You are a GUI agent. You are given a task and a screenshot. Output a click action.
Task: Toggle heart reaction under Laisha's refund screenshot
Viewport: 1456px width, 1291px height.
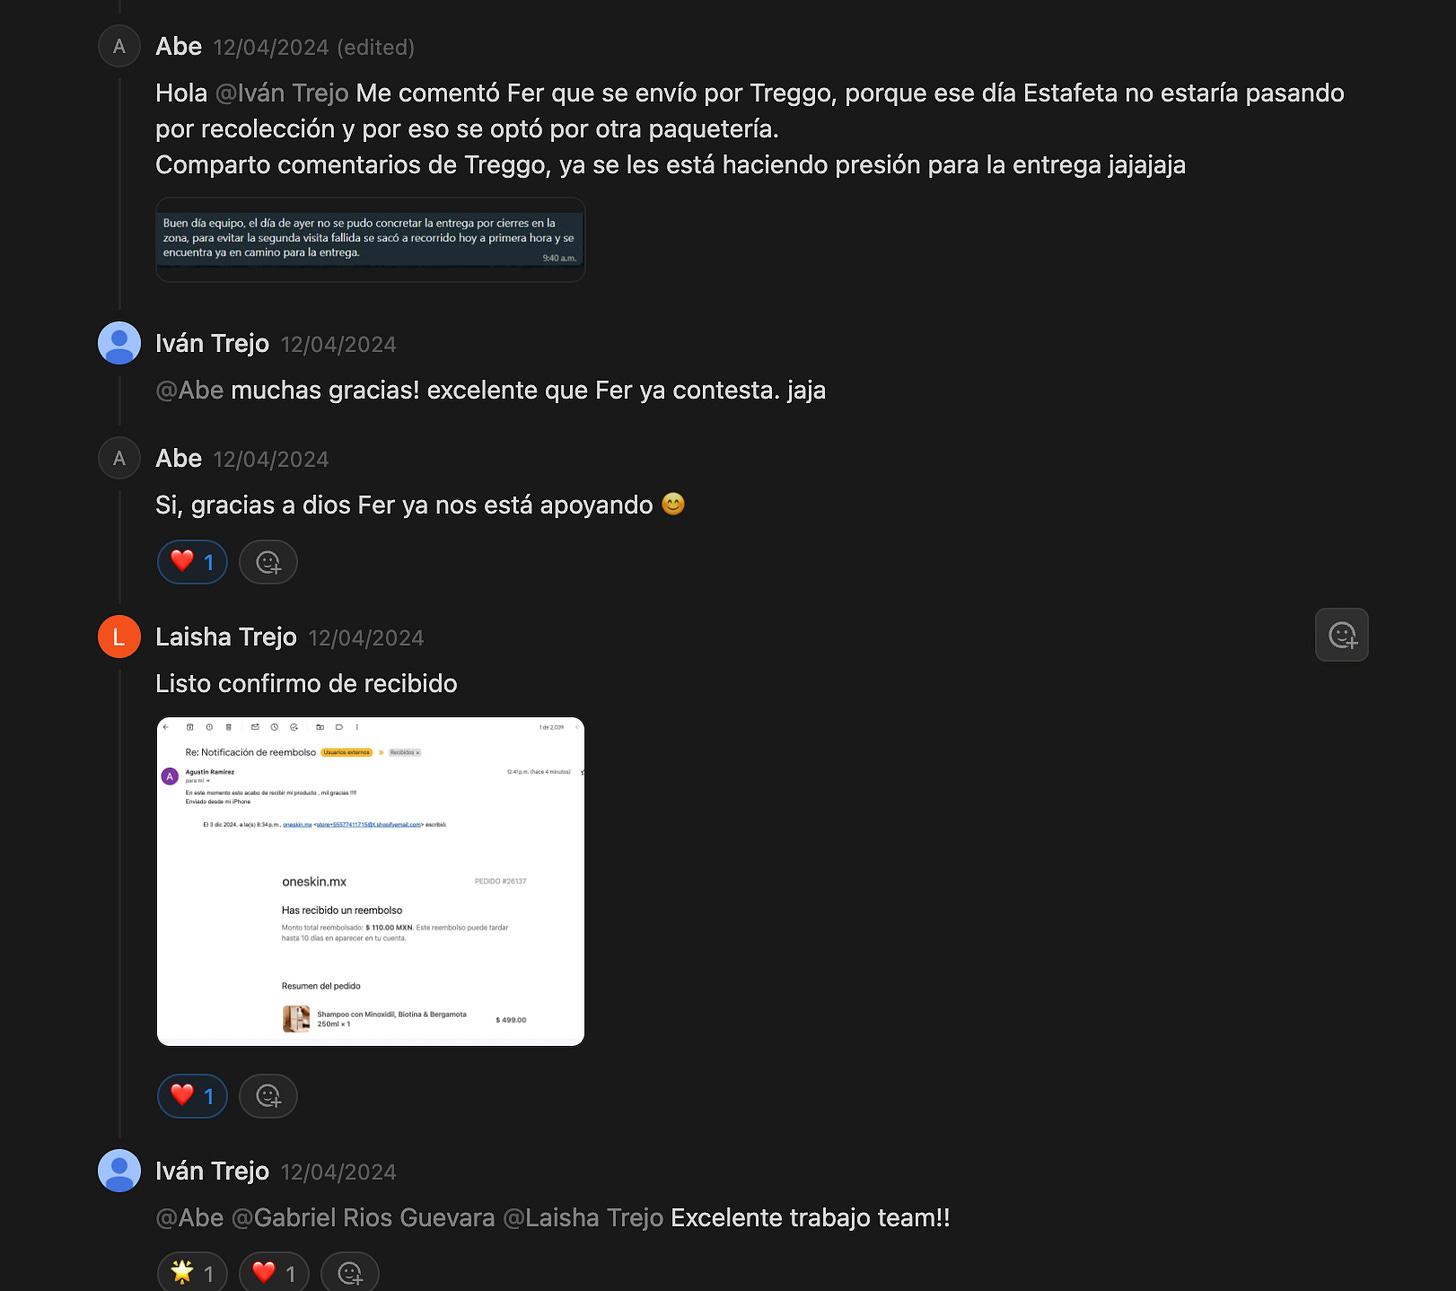pos(193,1096)
